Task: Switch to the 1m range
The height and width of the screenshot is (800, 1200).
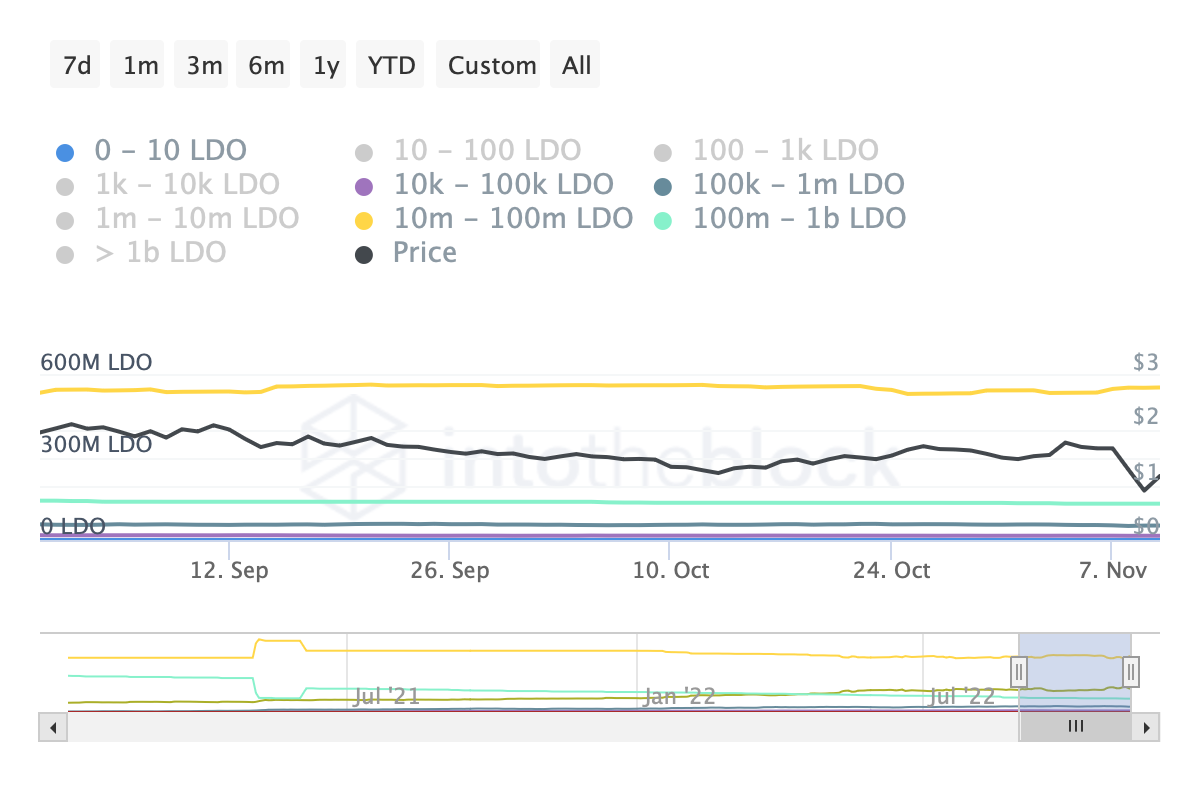Action: (x=140, y=66)
